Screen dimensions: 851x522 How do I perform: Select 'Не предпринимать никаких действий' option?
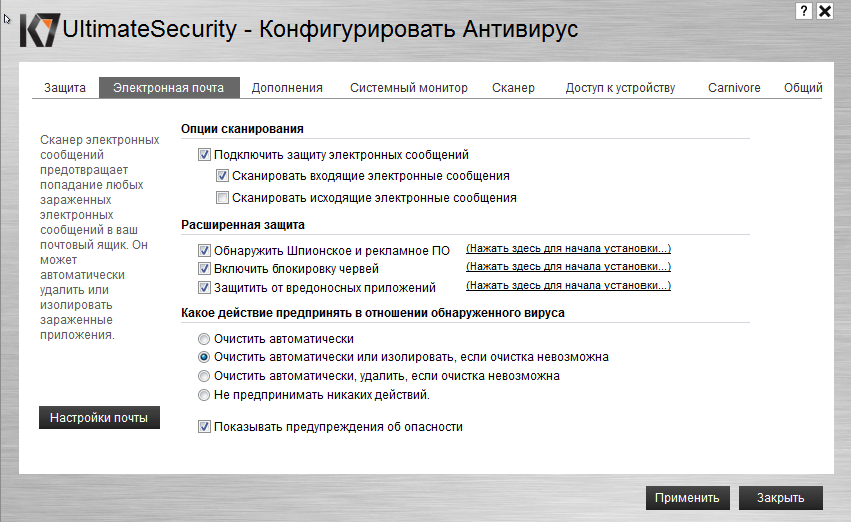pyautogui.click(x=205, y=395)
